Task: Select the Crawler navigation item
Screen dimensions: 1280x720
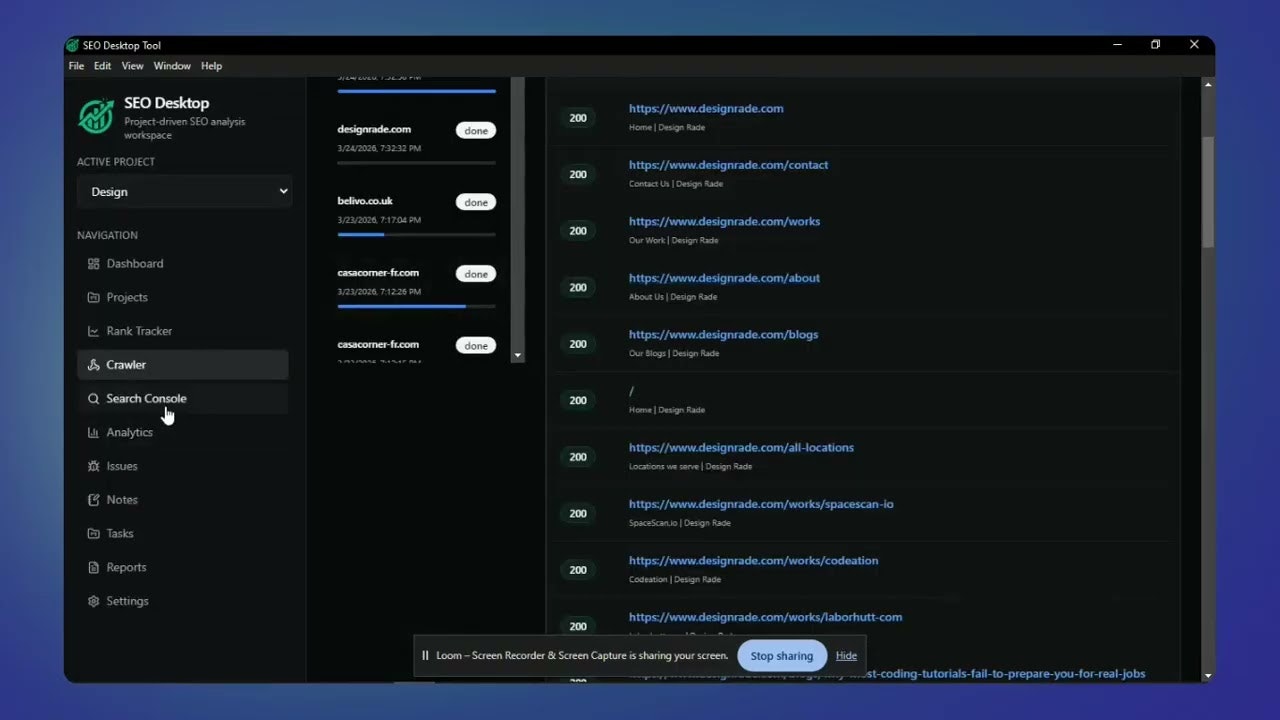Action: [182, 365]
